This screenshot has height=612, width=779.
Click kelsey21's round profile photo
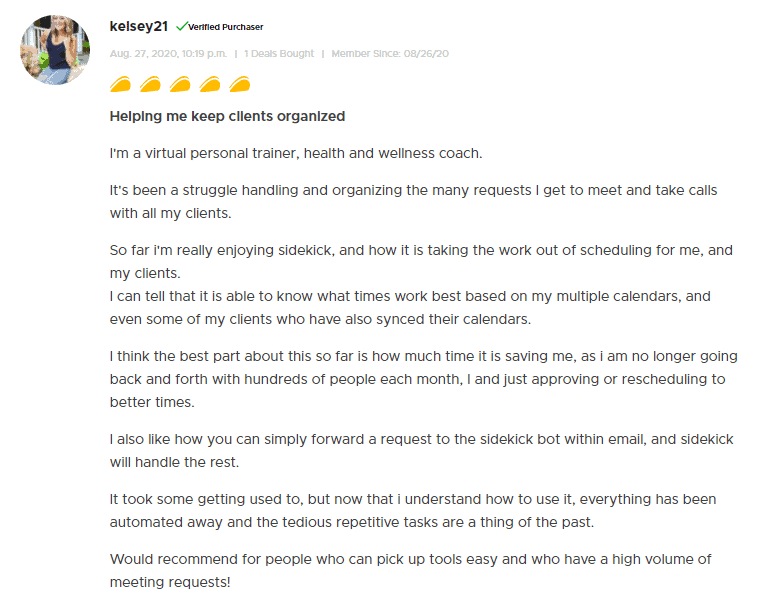[55, 50]
